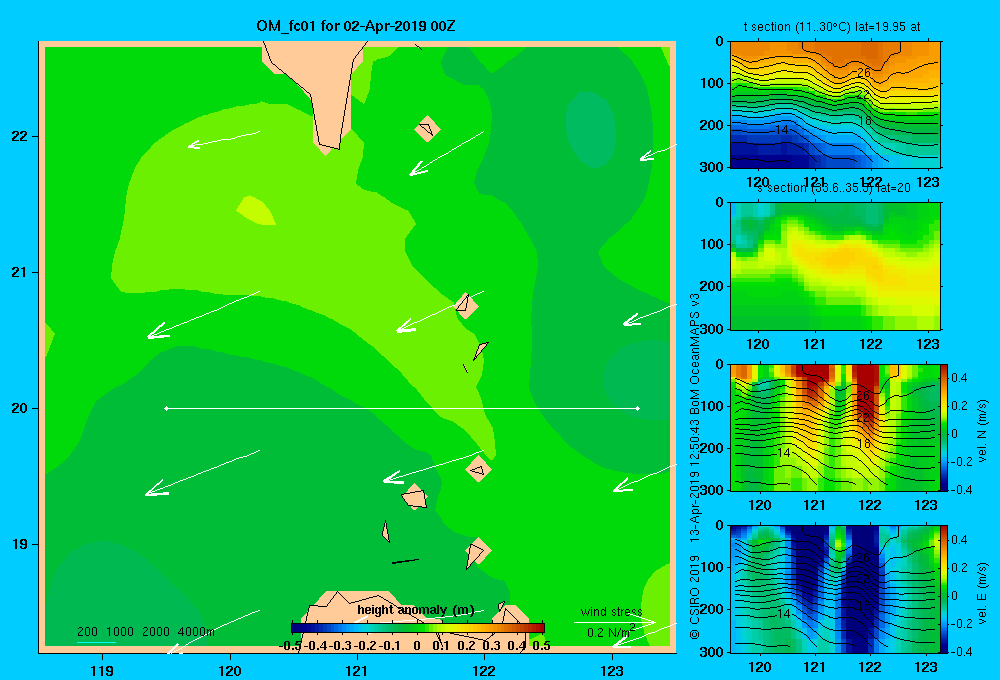Select the vel. N color bar
This screenshot has width=1000, height=680.
point(945,427)
